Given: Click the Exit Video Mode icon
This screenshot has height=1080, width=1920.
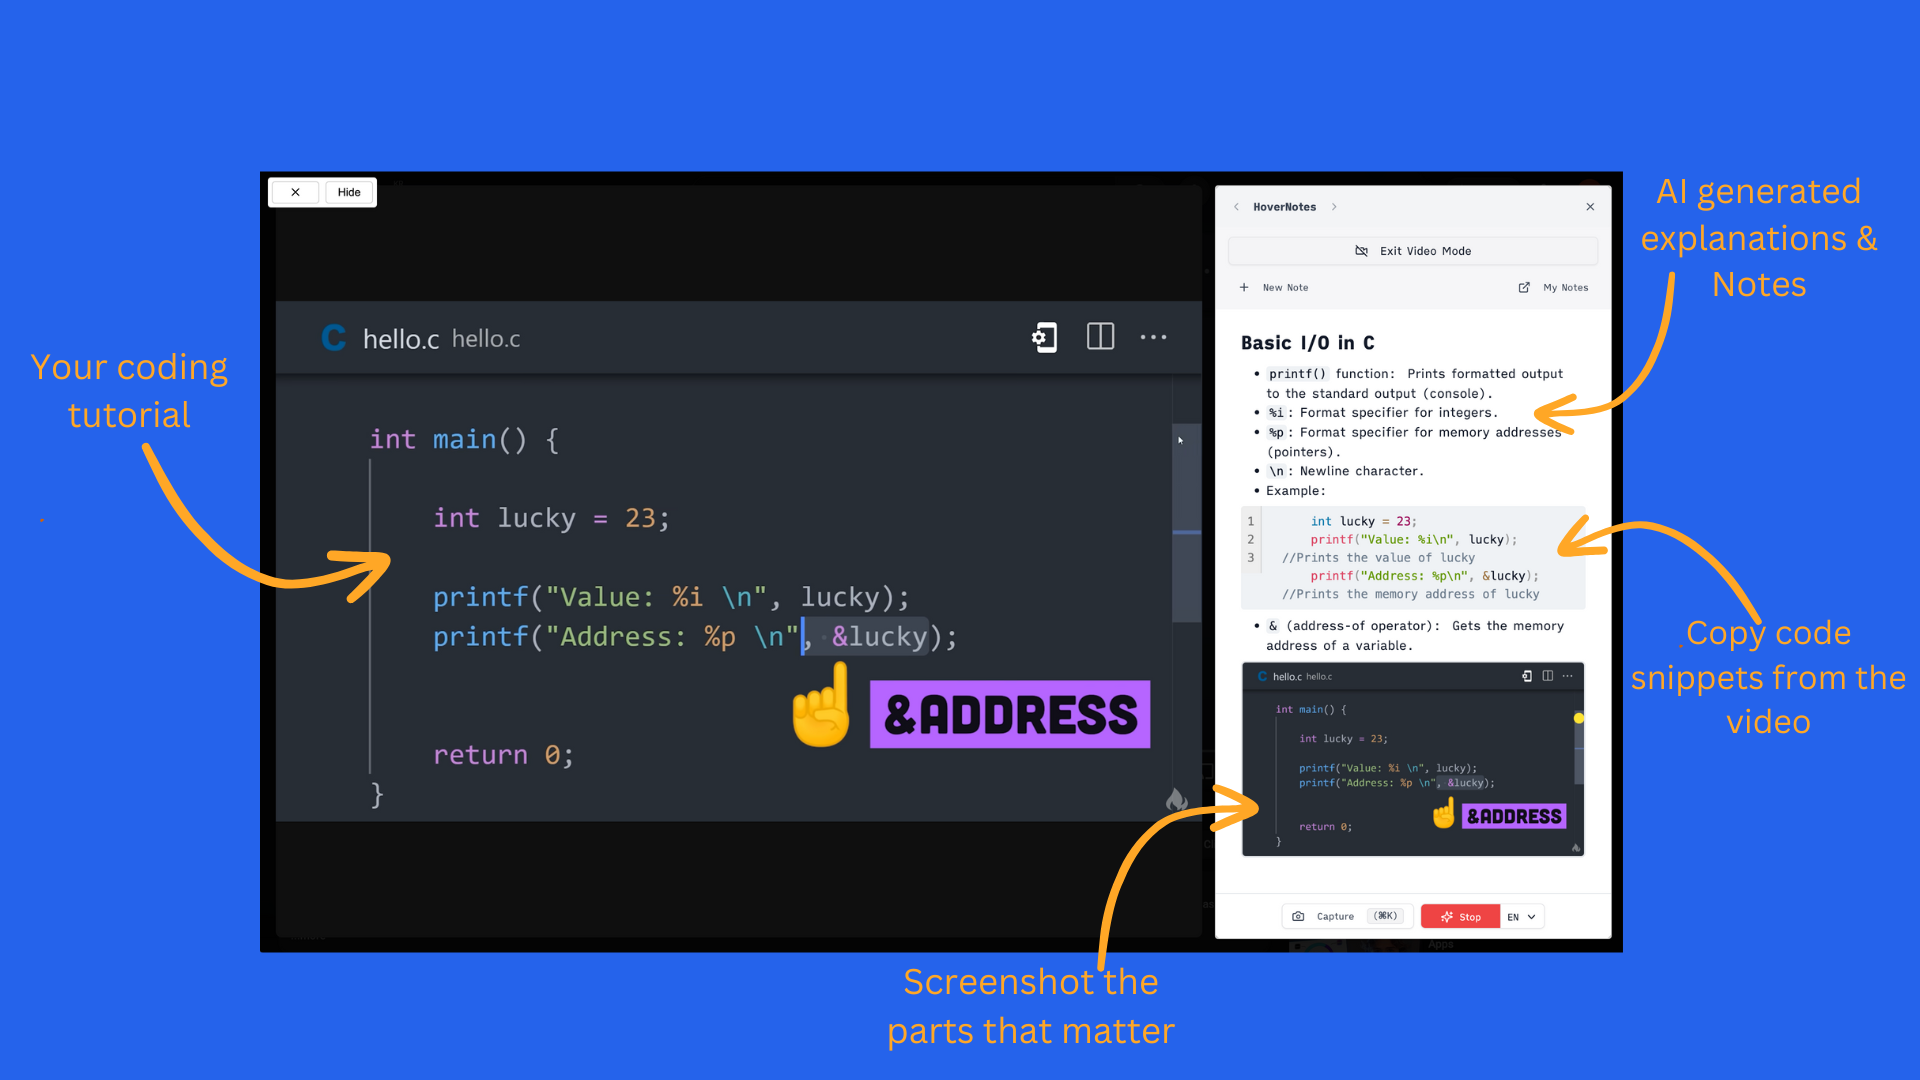Looking at the screenshot, I should pyautogui.click(x=1364, y=249).
